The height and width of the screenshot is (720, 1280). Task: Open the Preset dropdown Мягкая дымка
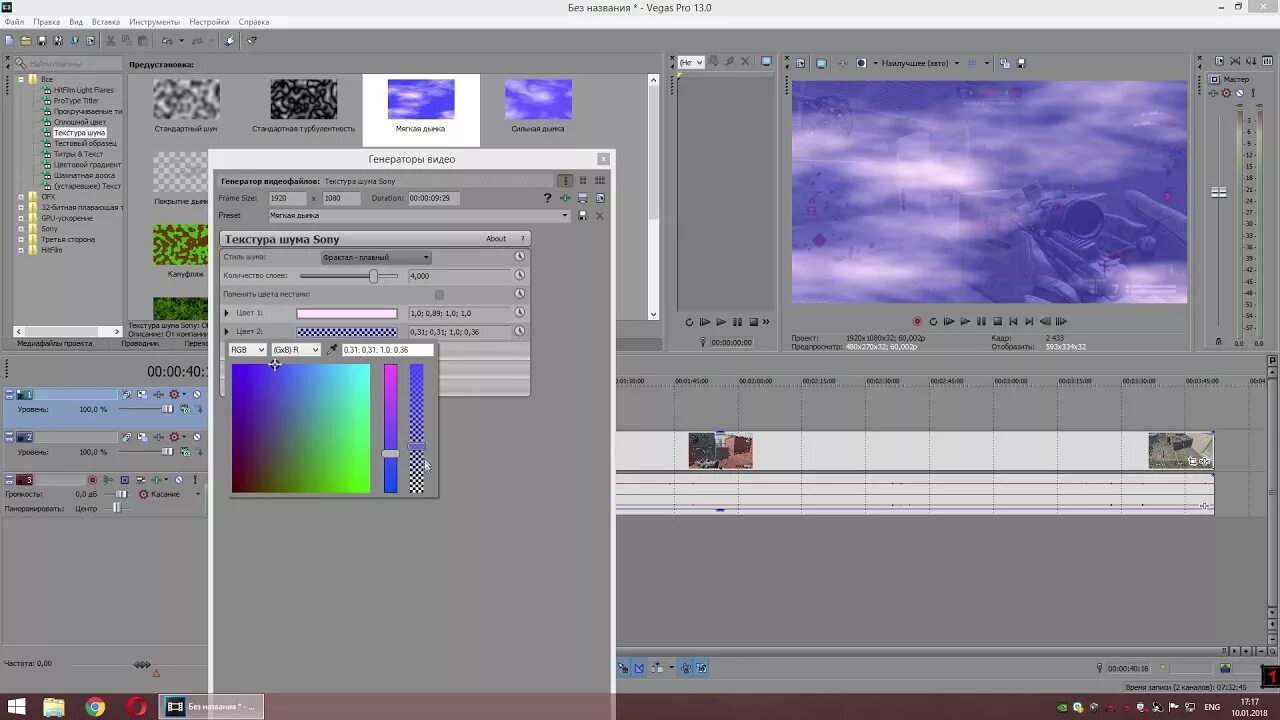(419, 215)
